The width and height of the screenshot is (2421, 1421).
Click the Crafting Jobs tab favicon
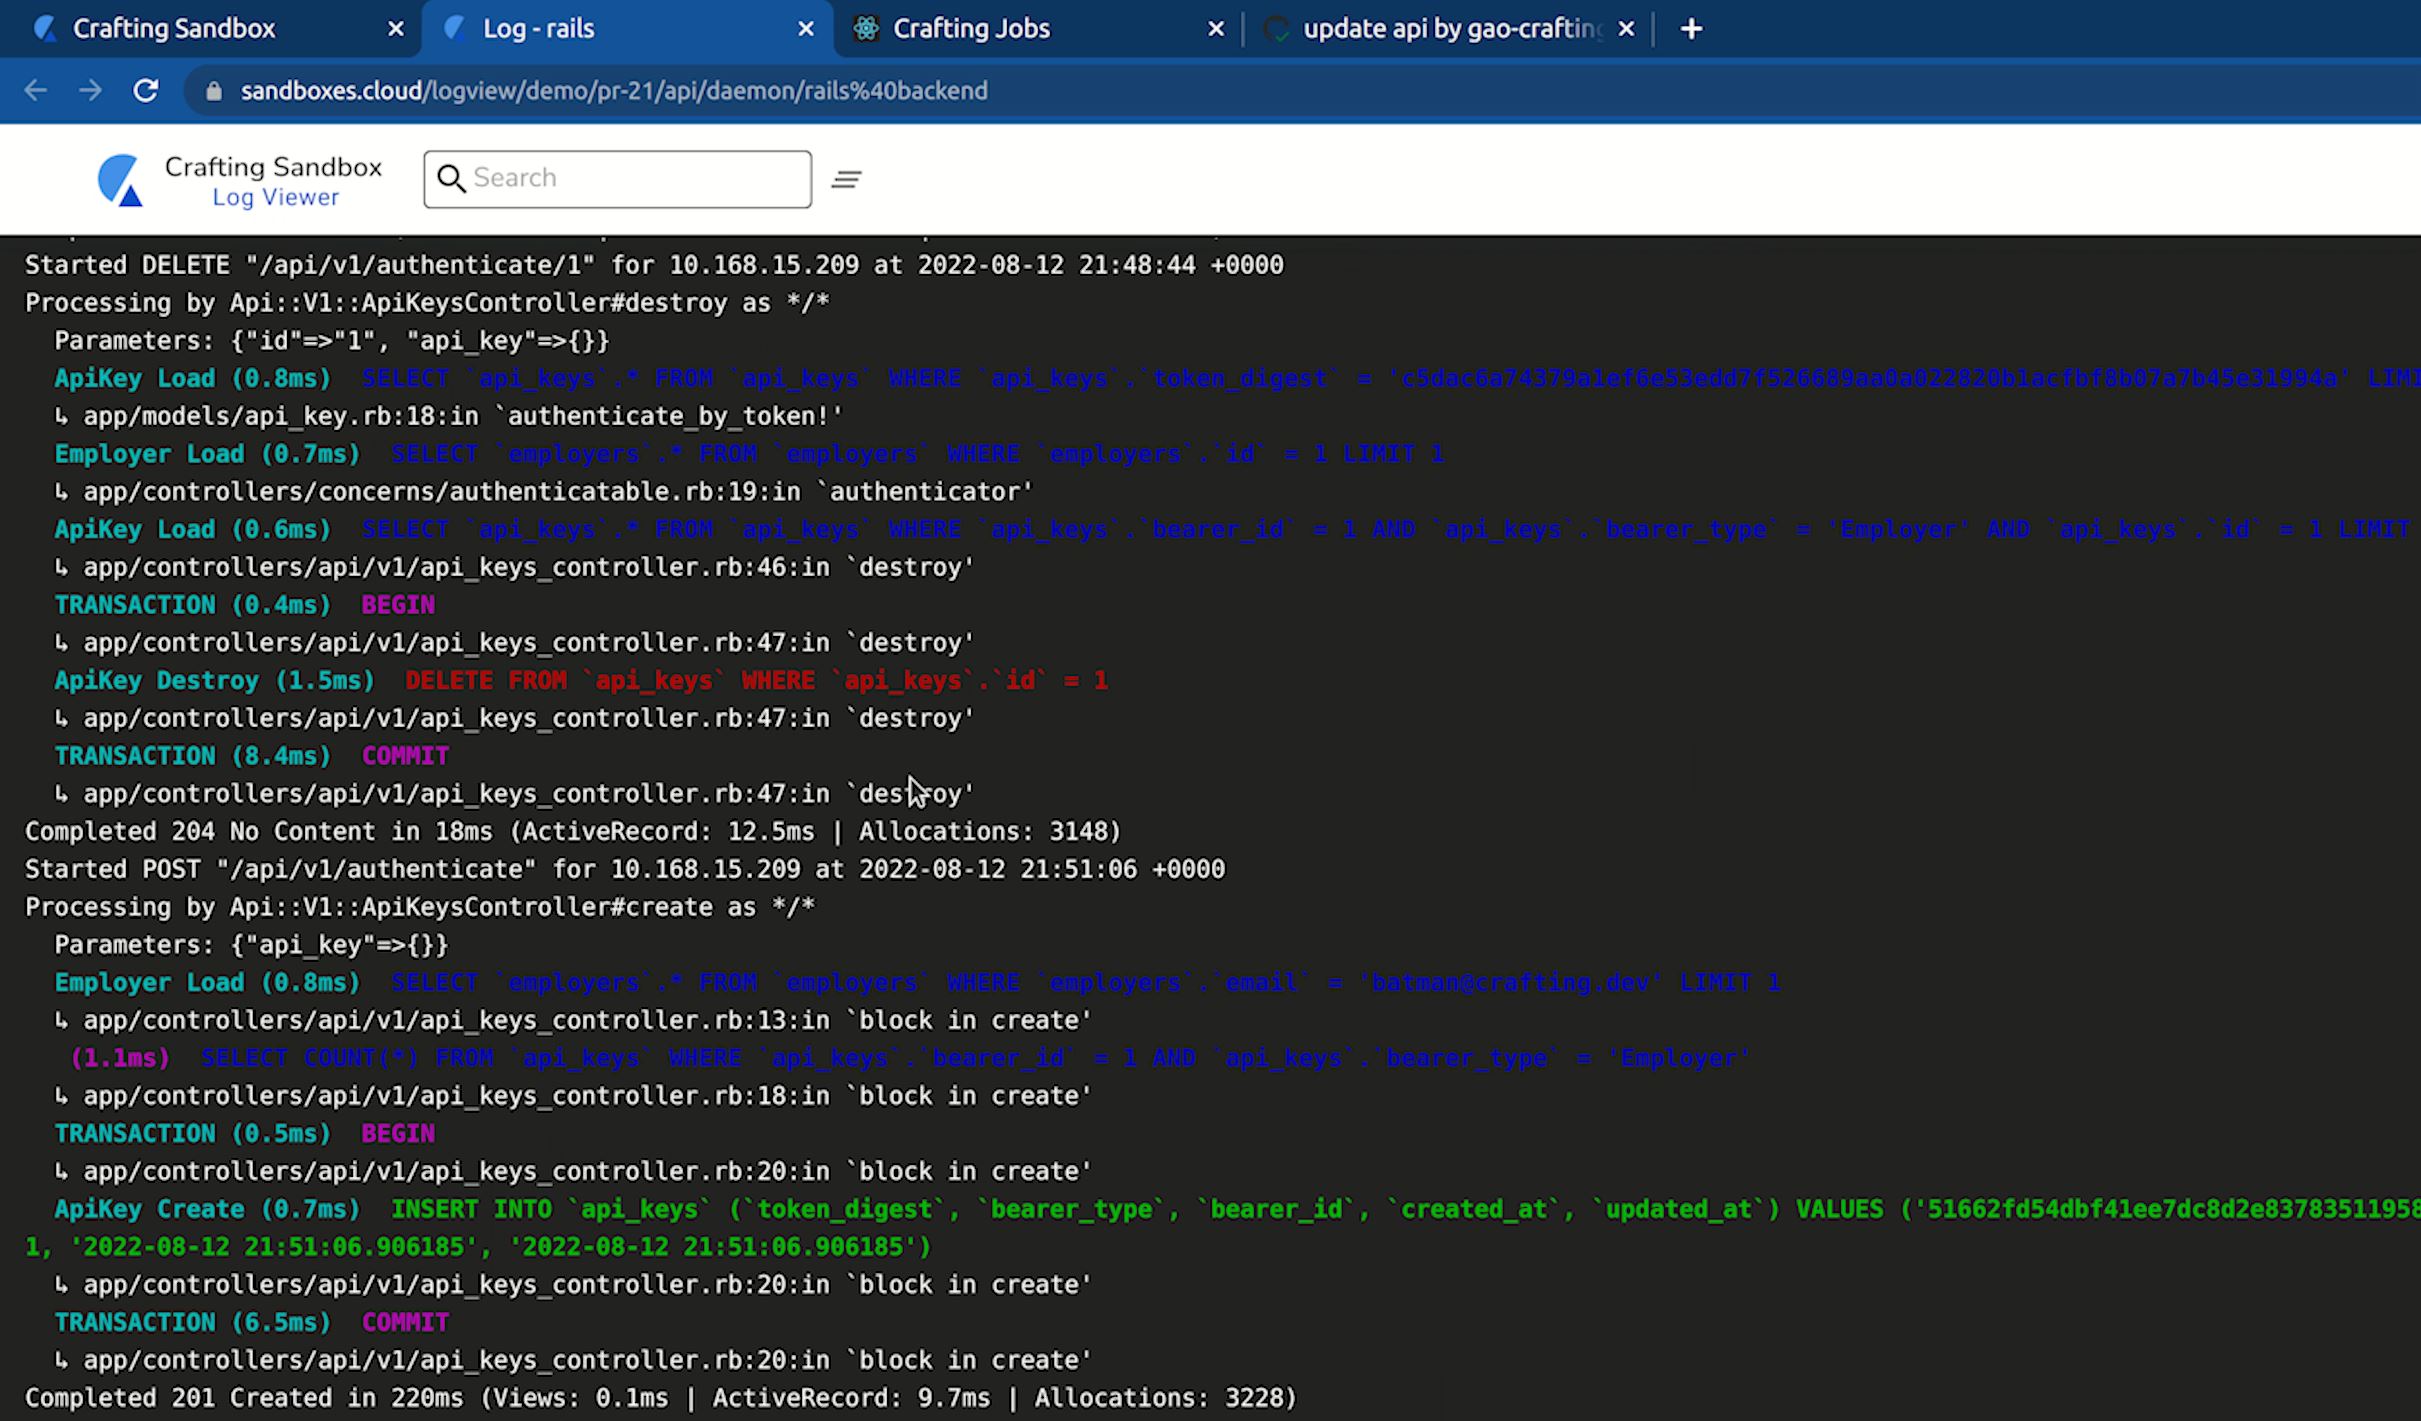[866, 29]
